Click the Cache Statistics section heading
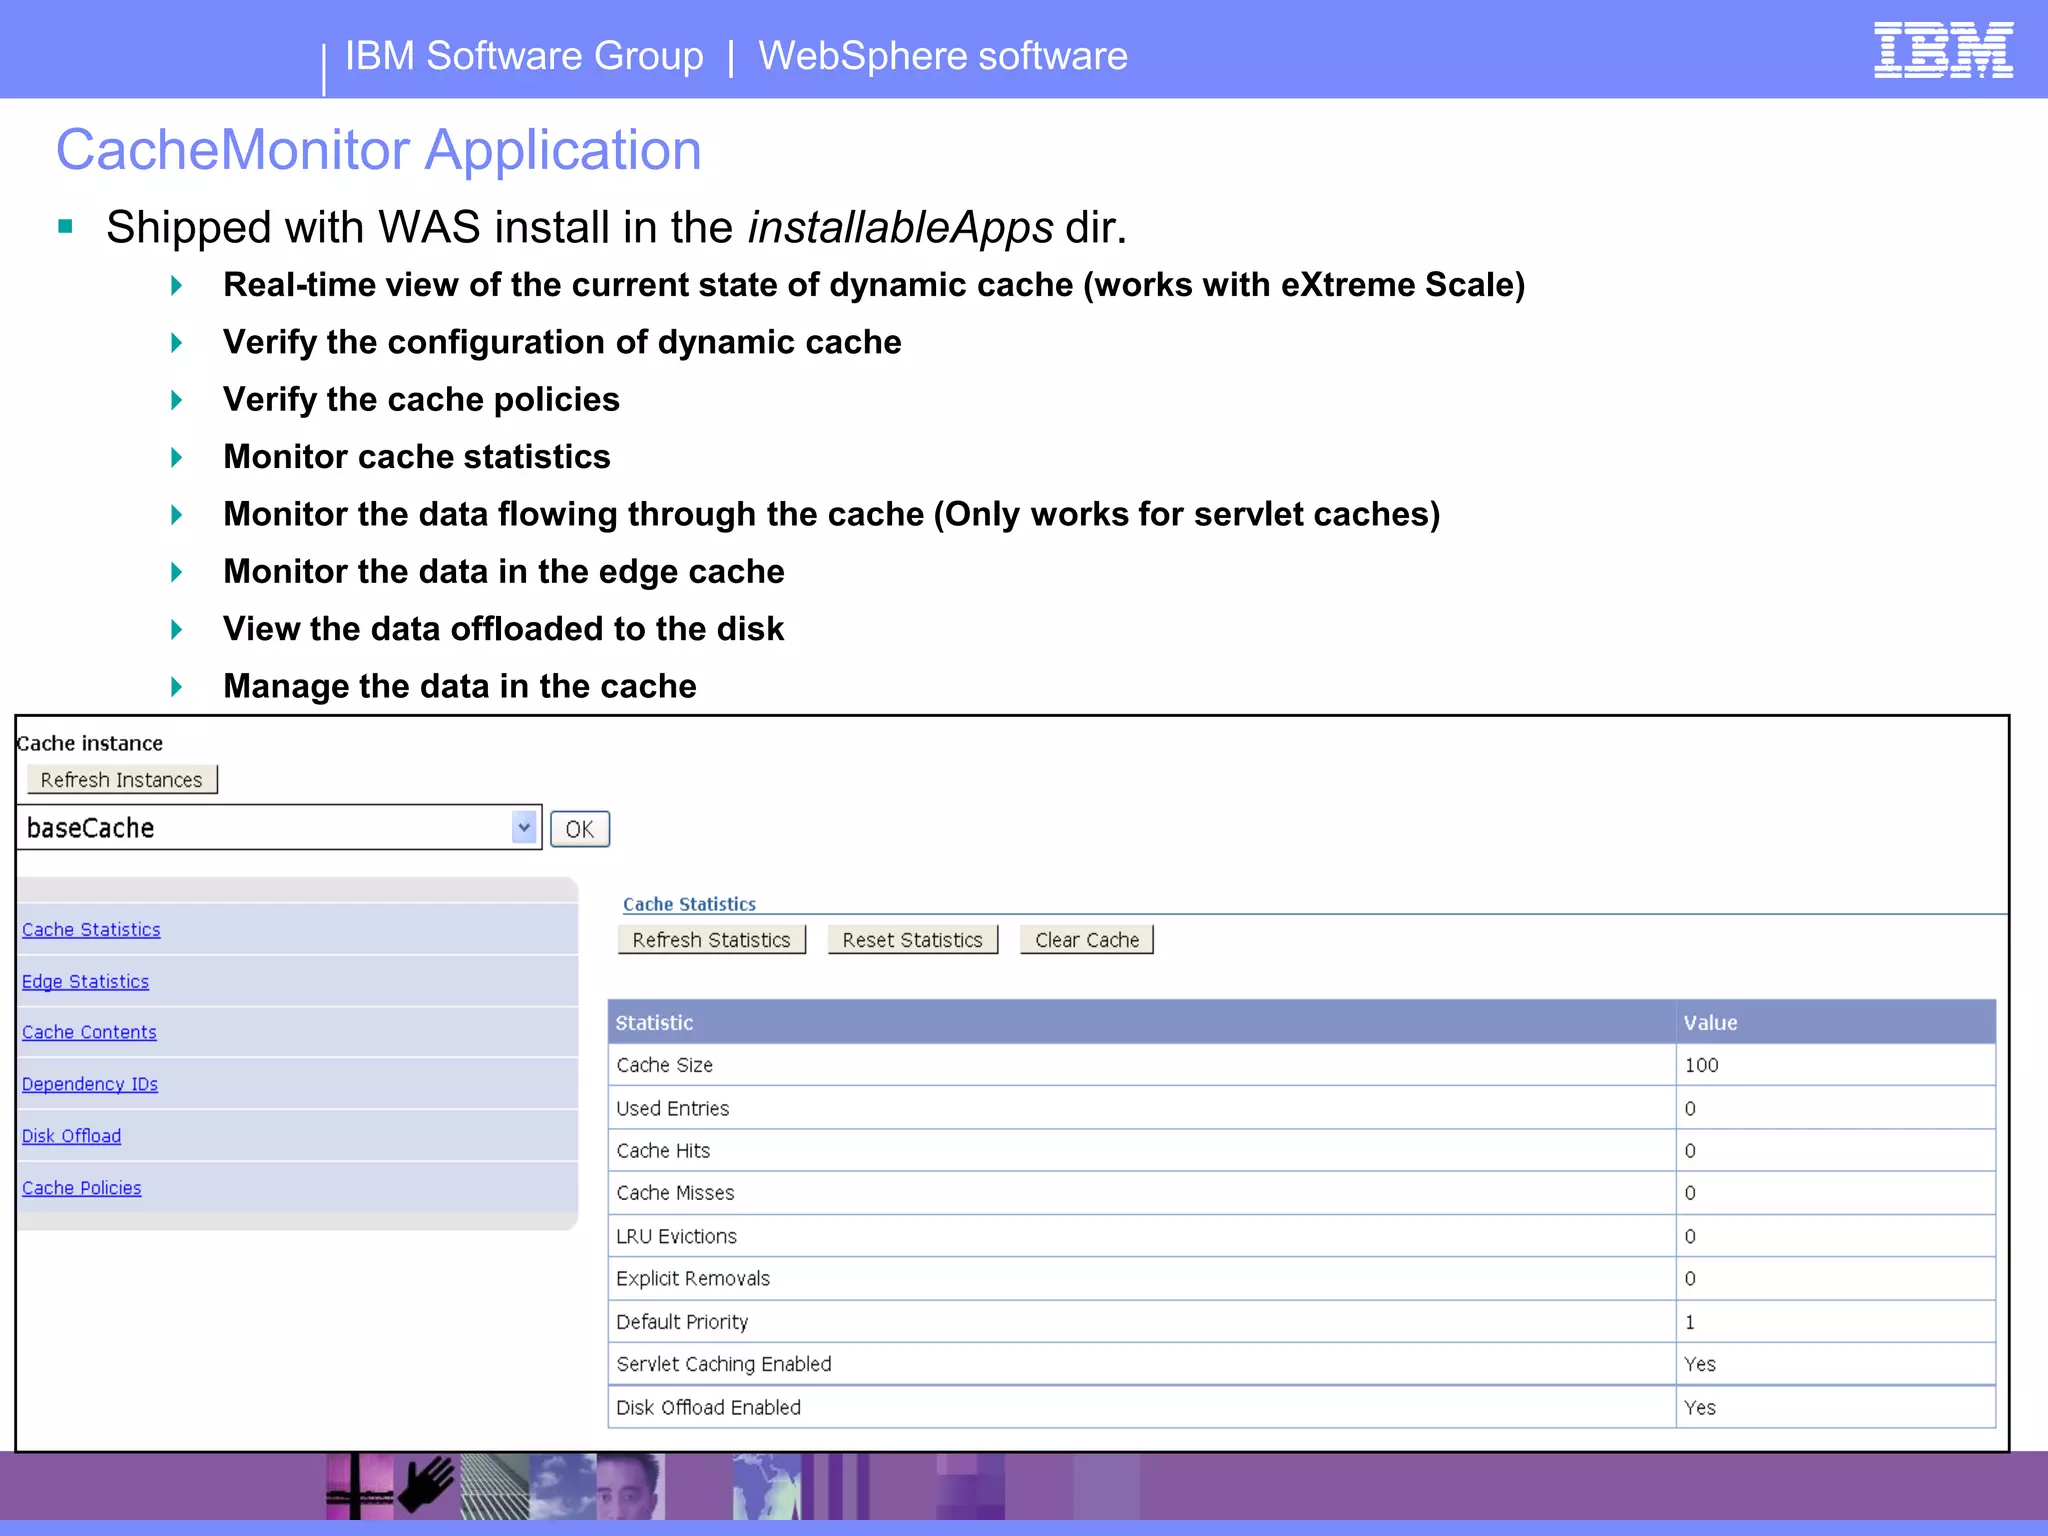 point(690,904)
